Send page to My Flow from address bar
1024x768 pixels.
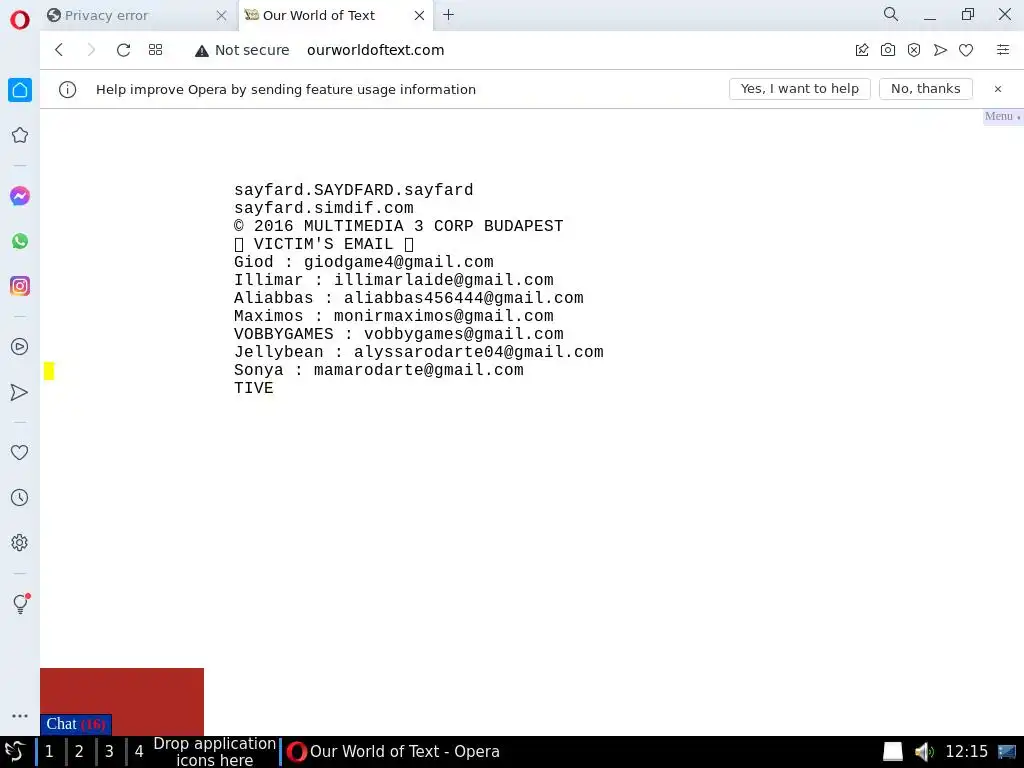point(940,50)
